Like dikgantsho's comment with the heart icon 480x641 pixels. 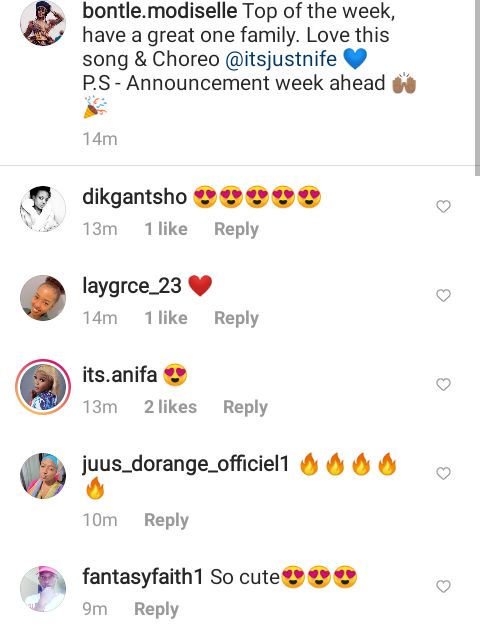(443, 206)
